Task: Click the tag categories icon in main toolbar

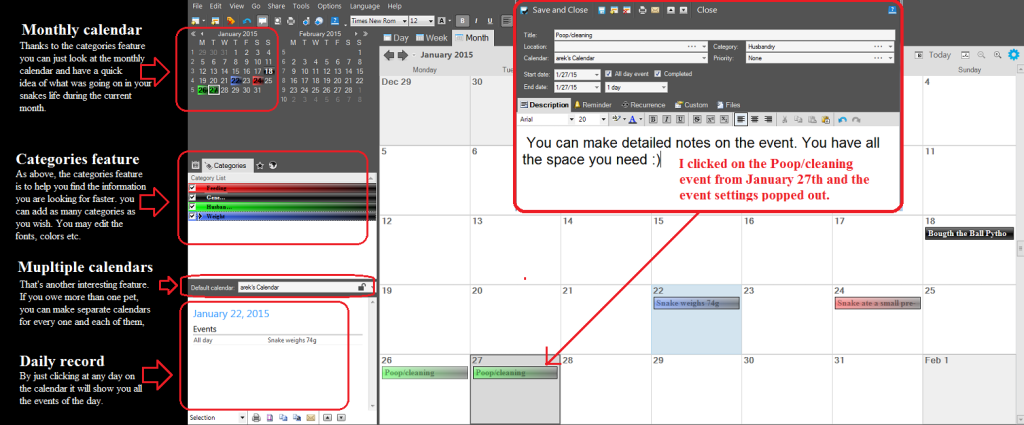Action: 231,21
